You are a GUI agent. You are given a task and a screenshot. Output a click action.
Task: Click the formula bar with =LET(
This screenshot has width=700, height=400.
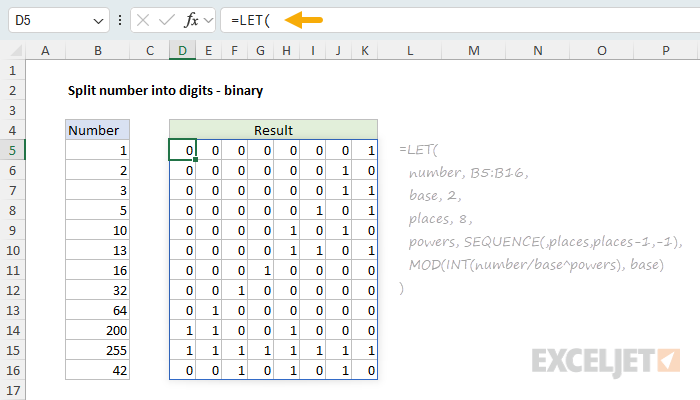coord(460,21)
